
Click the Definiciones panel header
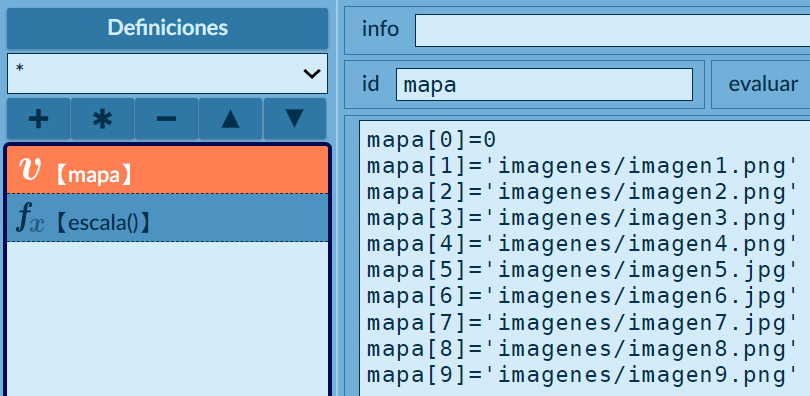(x=167, y=28)
